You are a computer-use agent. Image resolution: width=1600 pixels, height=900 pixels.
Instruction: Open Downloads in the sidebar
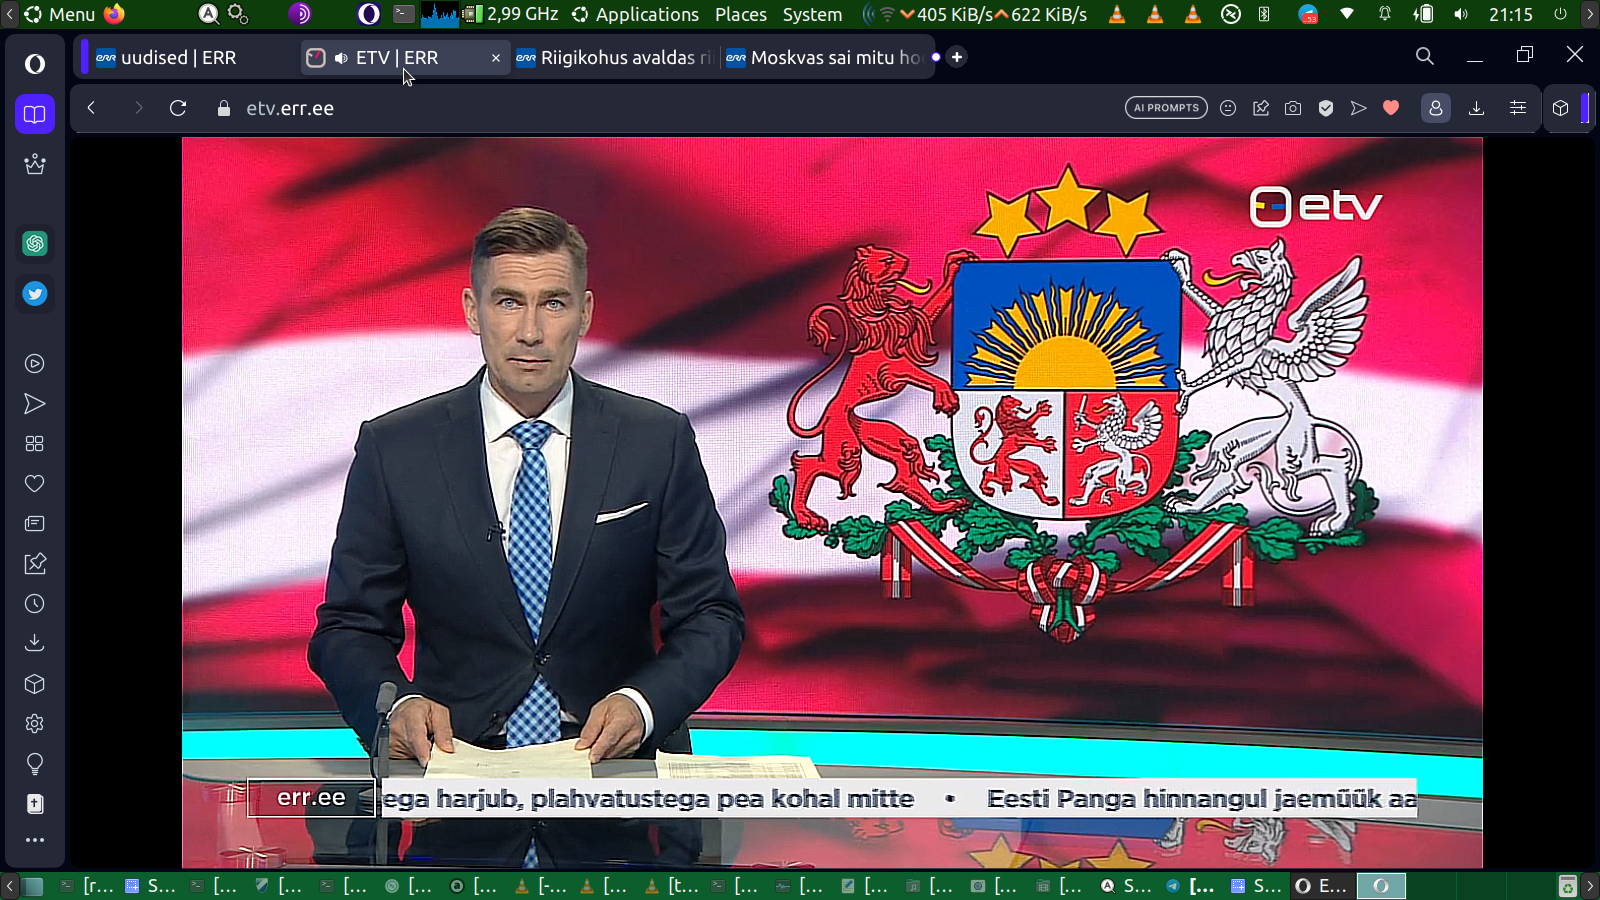pos(35,643)
